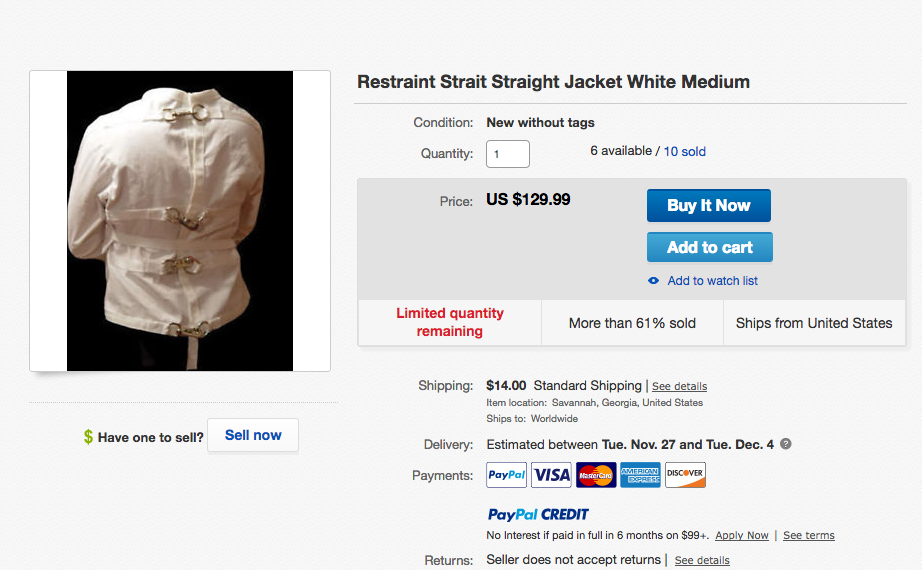Click the green dollar sign icon

88,437
